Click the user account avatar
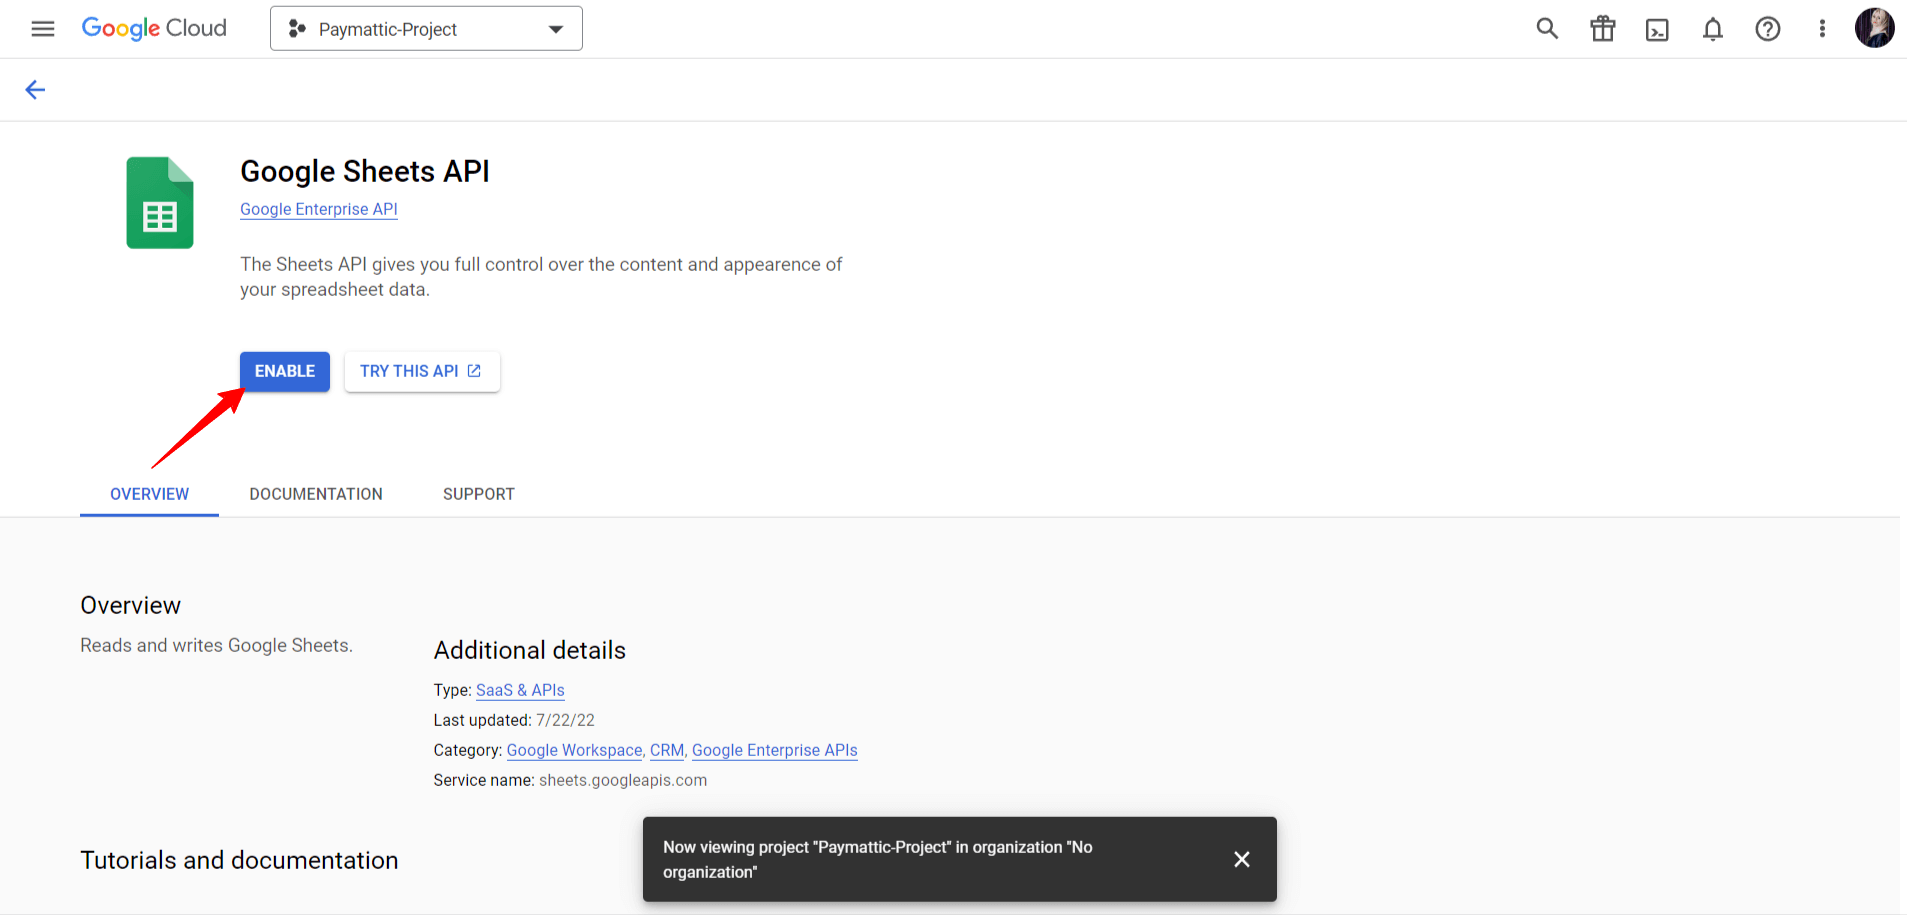Screen dimensions: 1907x915 pos(1874,28)
